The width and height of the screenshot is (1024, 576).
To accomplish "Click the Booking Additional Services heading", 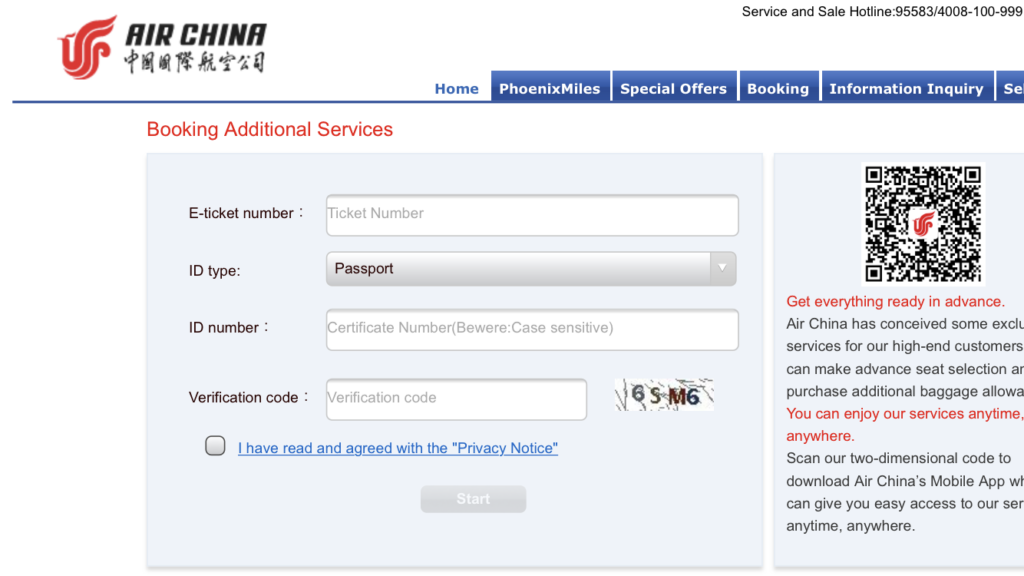I will coord(270,129).
